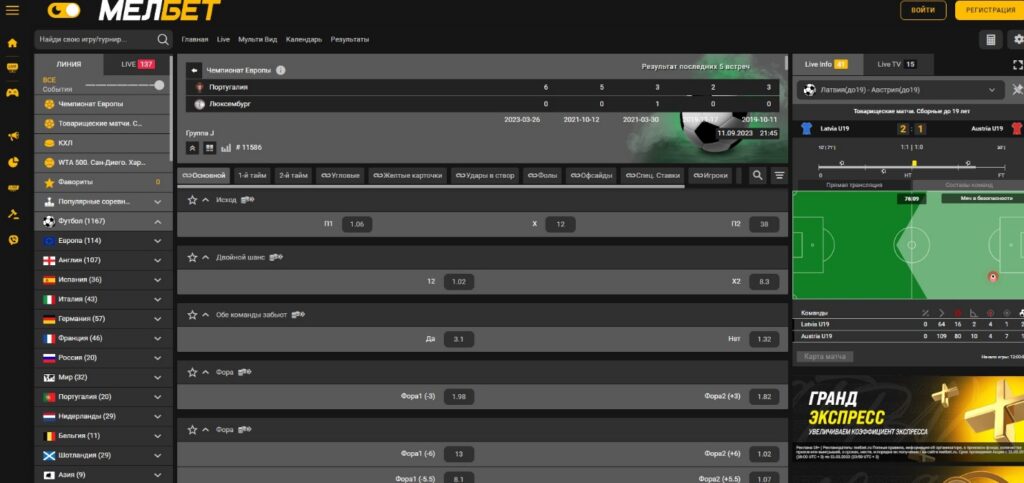
Task: Open the gavel sidebar icon
Action: click(12, 213)
